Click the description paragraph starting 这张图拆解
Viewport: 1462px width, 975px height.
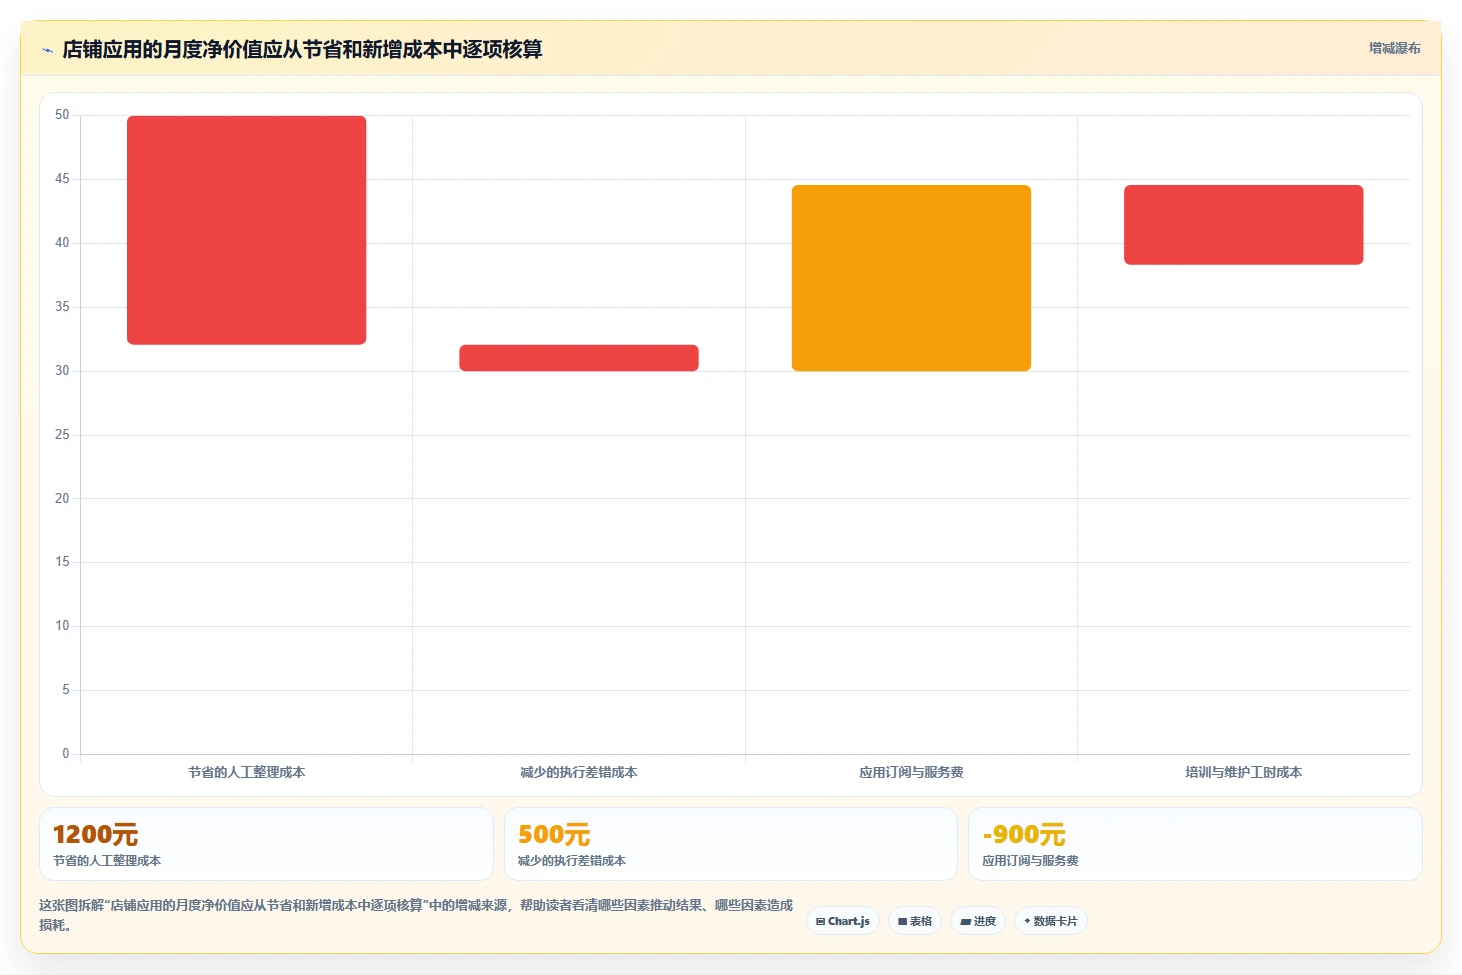[416, 915]
